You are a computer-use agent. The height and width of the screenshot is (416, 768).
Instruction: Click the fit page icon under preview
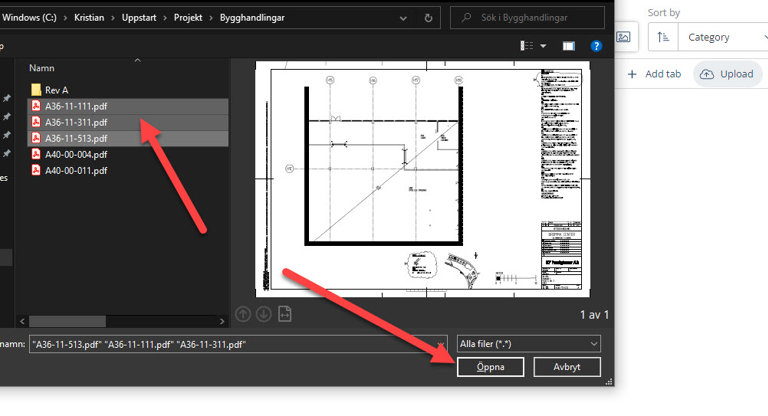(285, 314)
